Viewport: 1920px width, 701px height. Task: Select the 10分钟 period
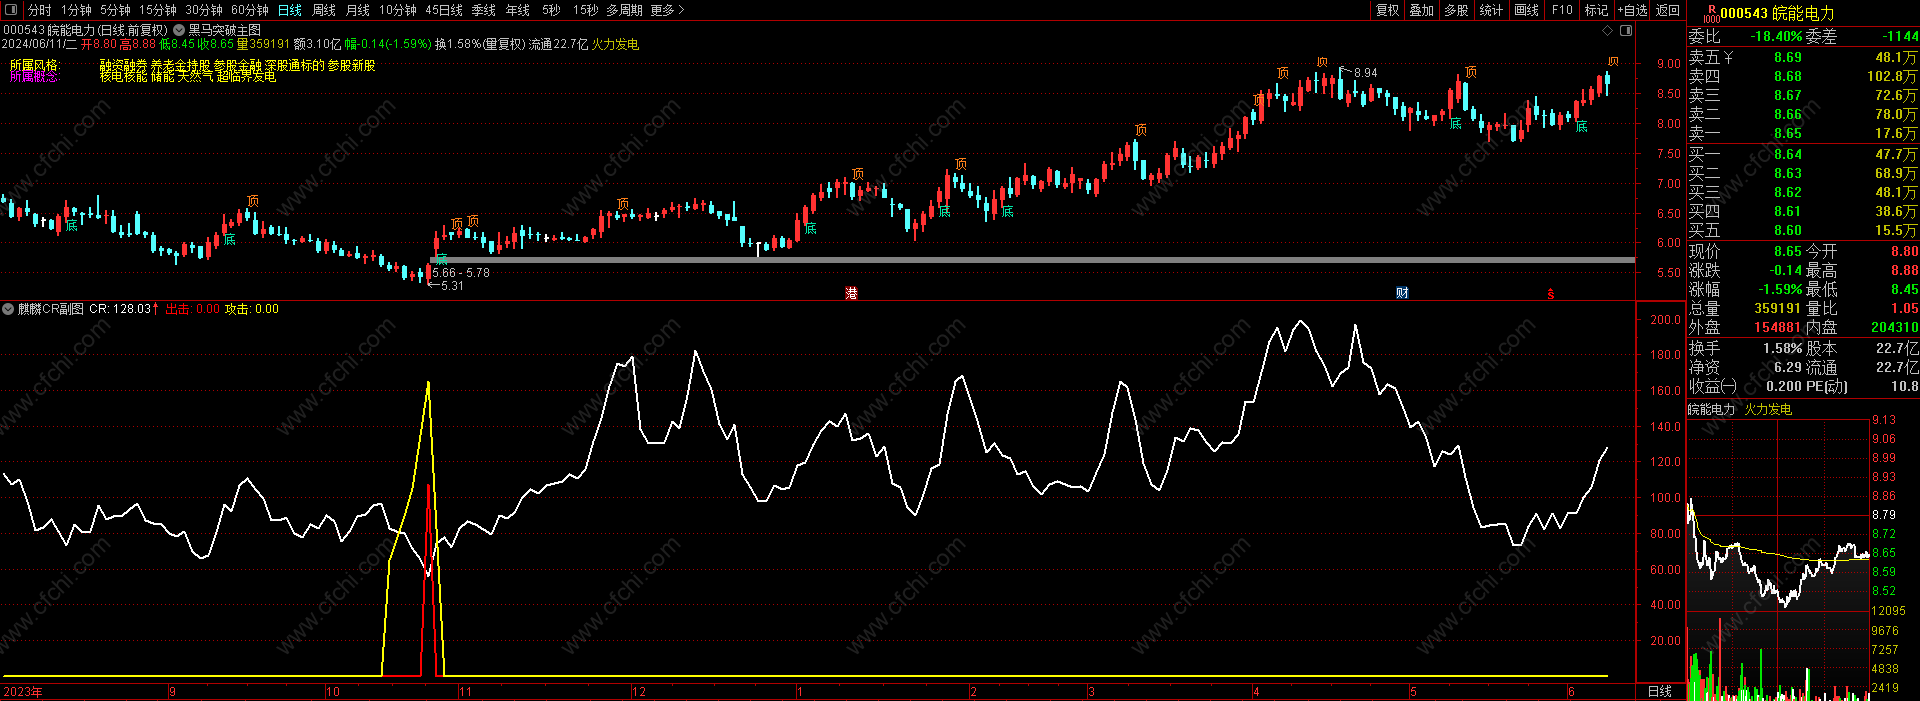click(398, 10)
